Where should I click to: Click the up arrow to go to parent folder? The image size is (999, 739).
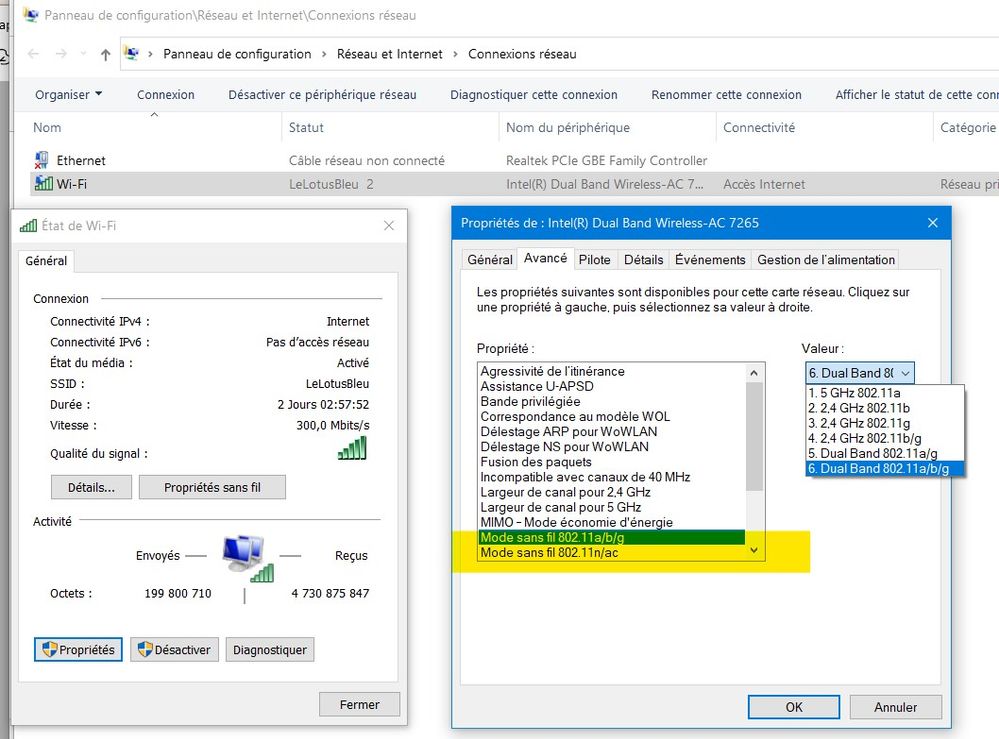(105, 54)
